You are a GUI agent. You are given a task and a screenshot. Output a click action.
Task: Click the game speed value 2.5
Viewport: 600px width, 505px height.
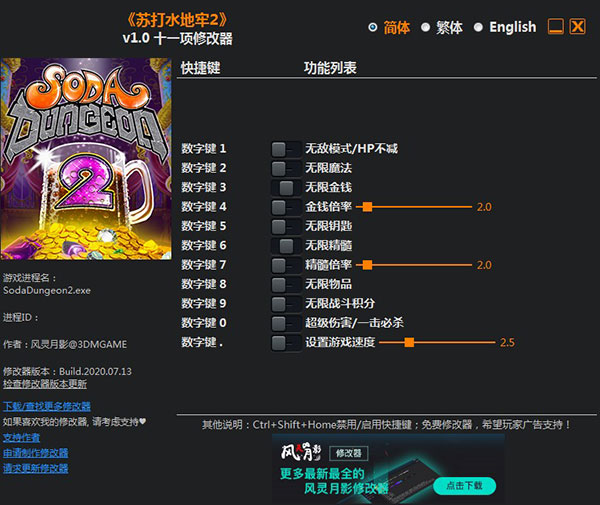pyautogui.click(x=507, y=342)
